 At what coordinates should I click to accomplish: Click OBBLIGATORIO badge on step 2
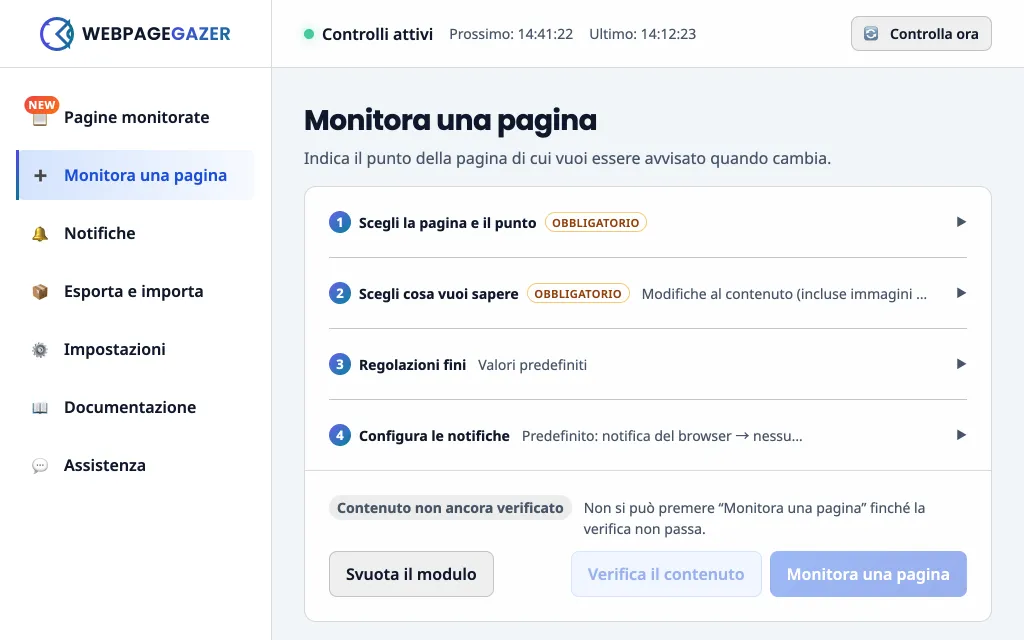(x=578, y=294)
